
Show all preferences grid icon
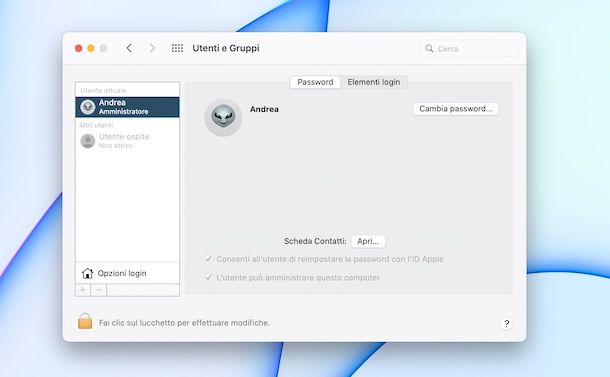[x=177, y=48]
